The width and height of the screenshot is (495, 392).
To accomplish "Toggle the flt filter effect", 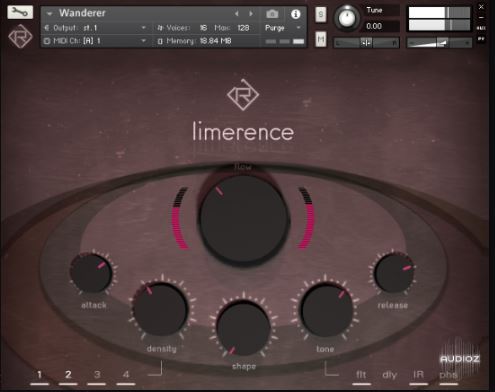I will 361,376.
